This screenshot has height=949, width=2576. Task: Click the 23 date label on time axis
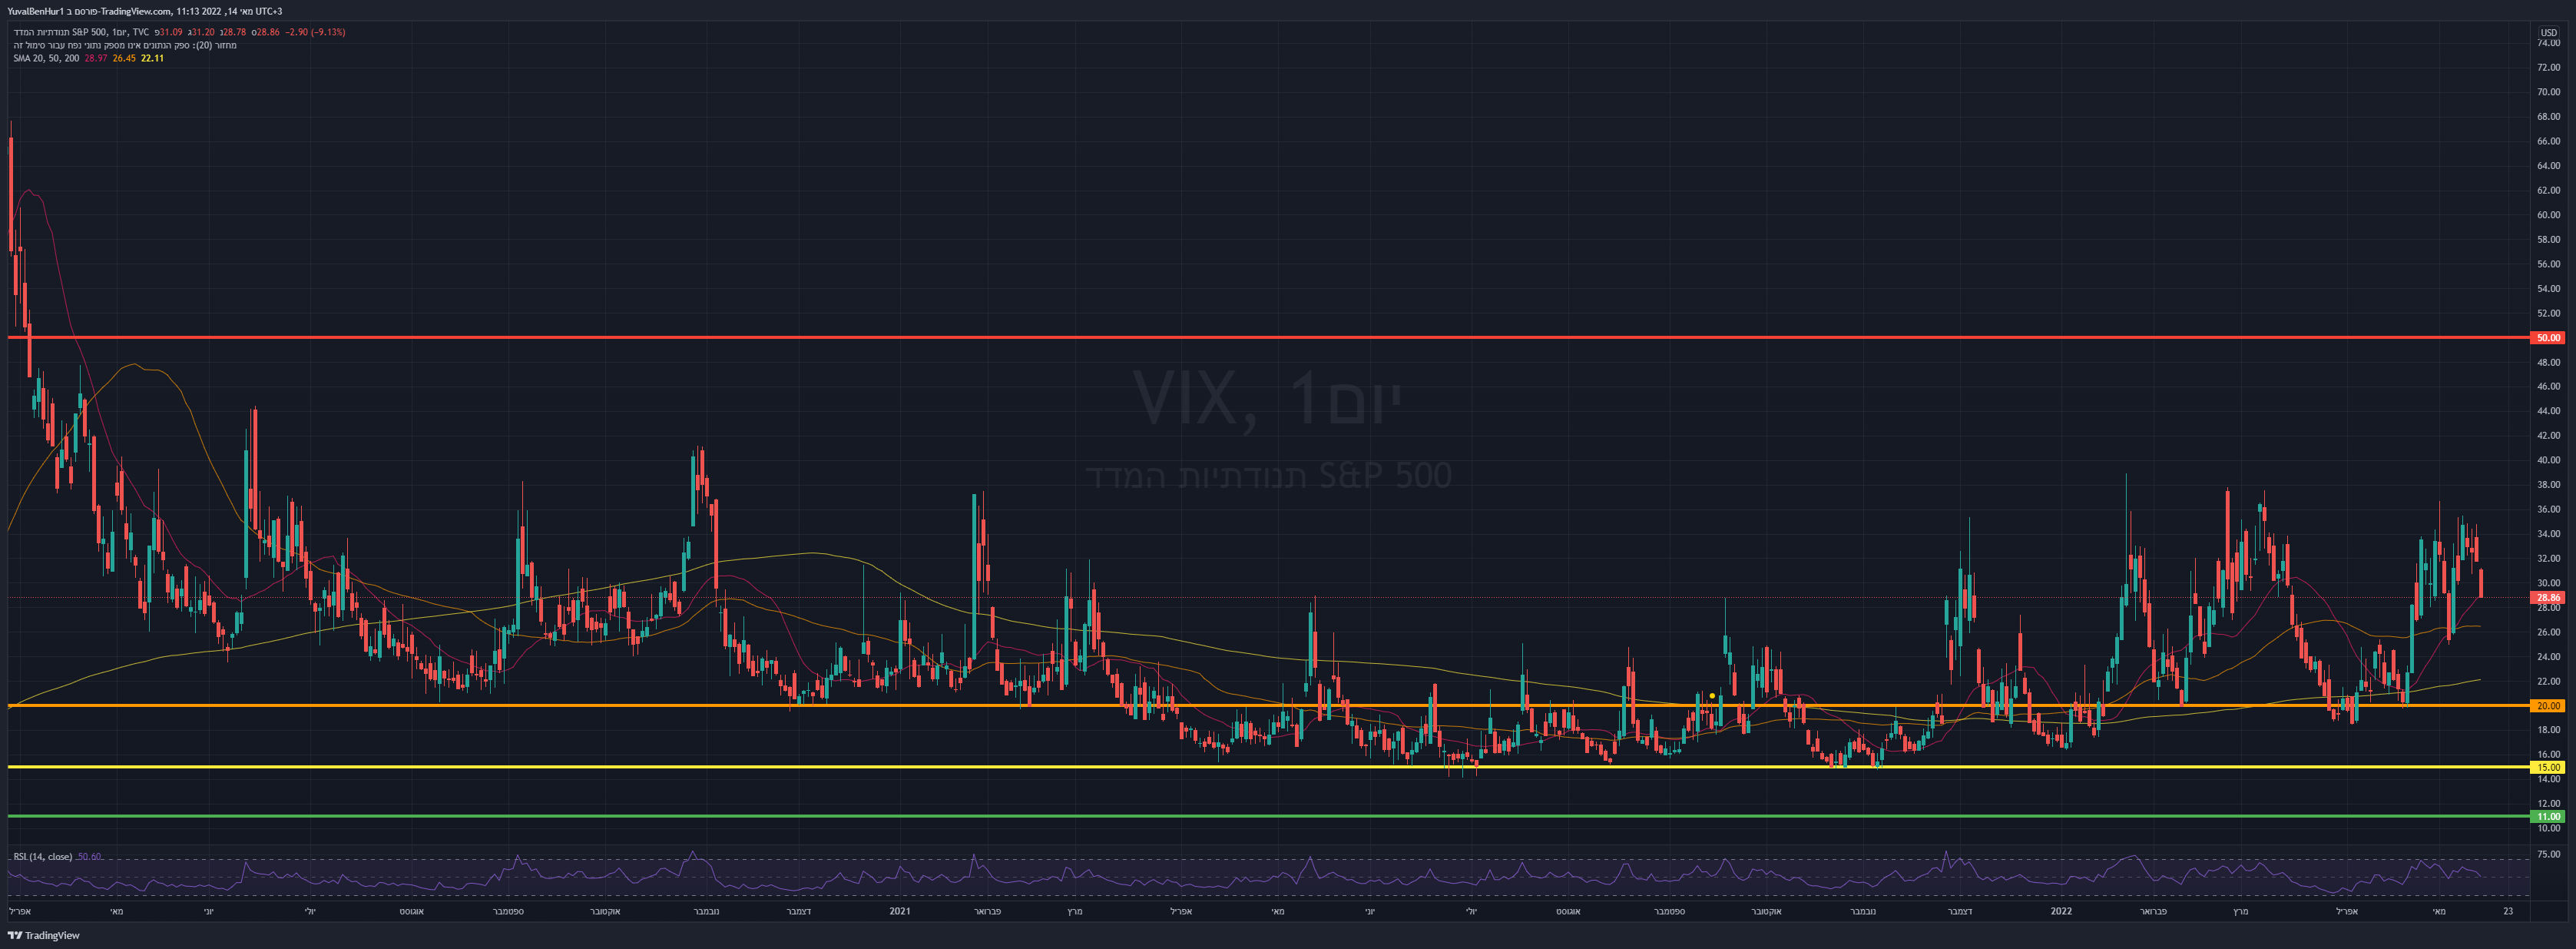click(x=2508, y=911)
